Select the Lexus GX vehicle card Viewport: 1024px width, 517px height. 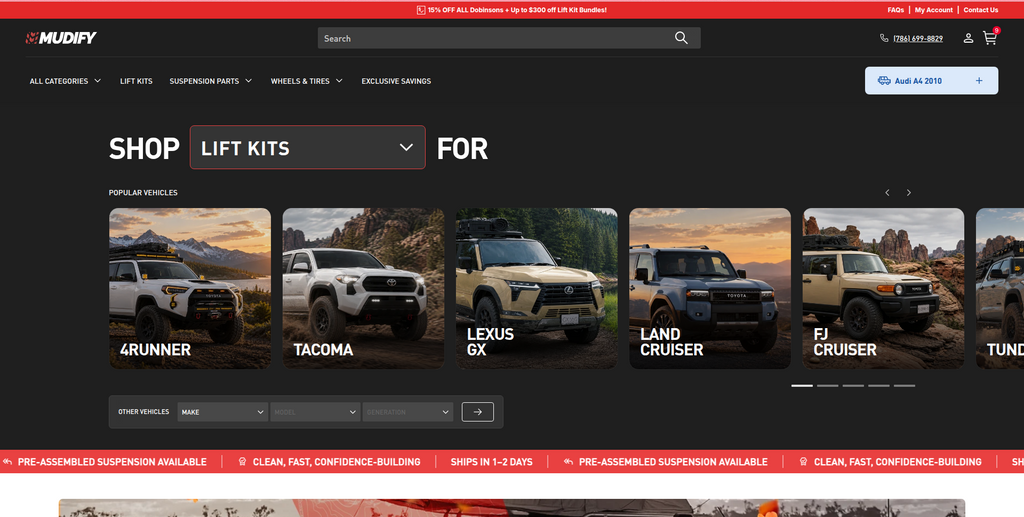click(x=537, y=289)
